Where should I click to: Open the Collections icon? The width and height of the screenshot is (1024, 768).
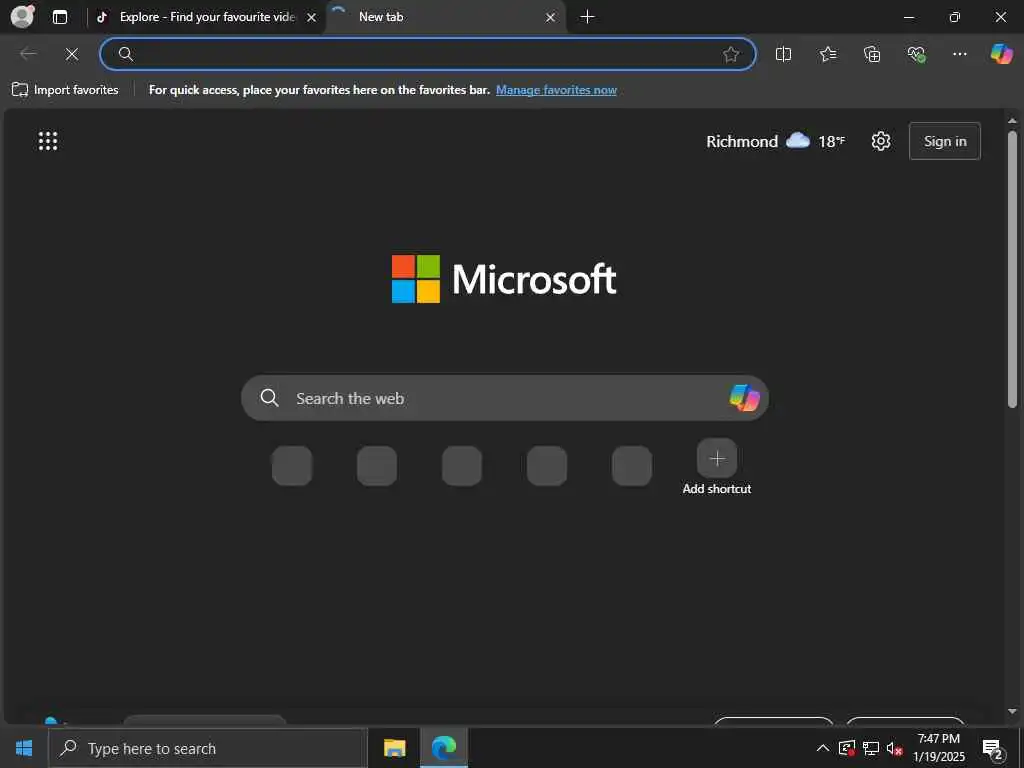tap(872, 54)
